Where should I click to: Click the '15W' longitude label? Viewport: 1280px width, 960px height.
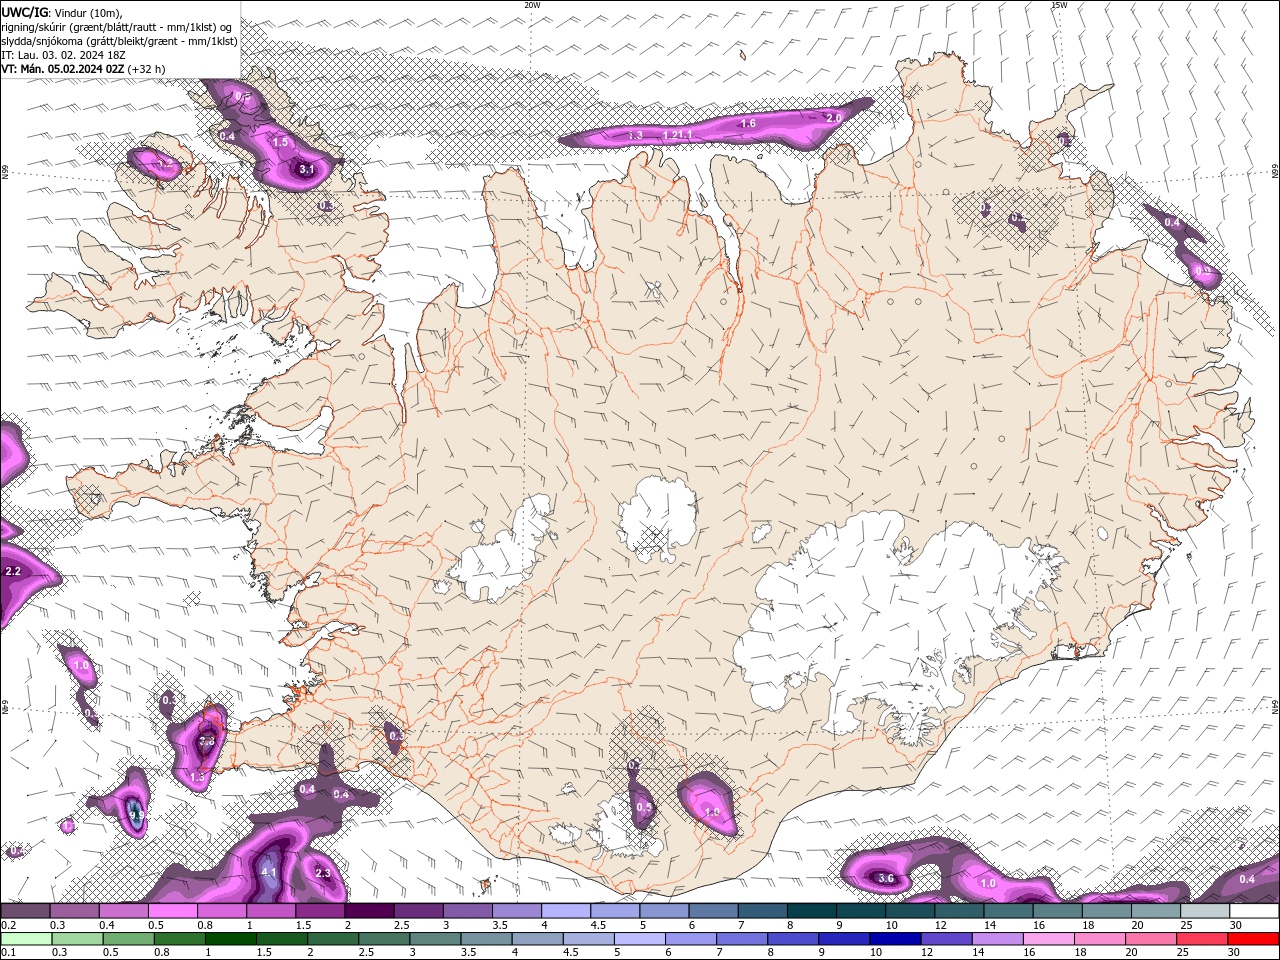tap(1059, 5)
